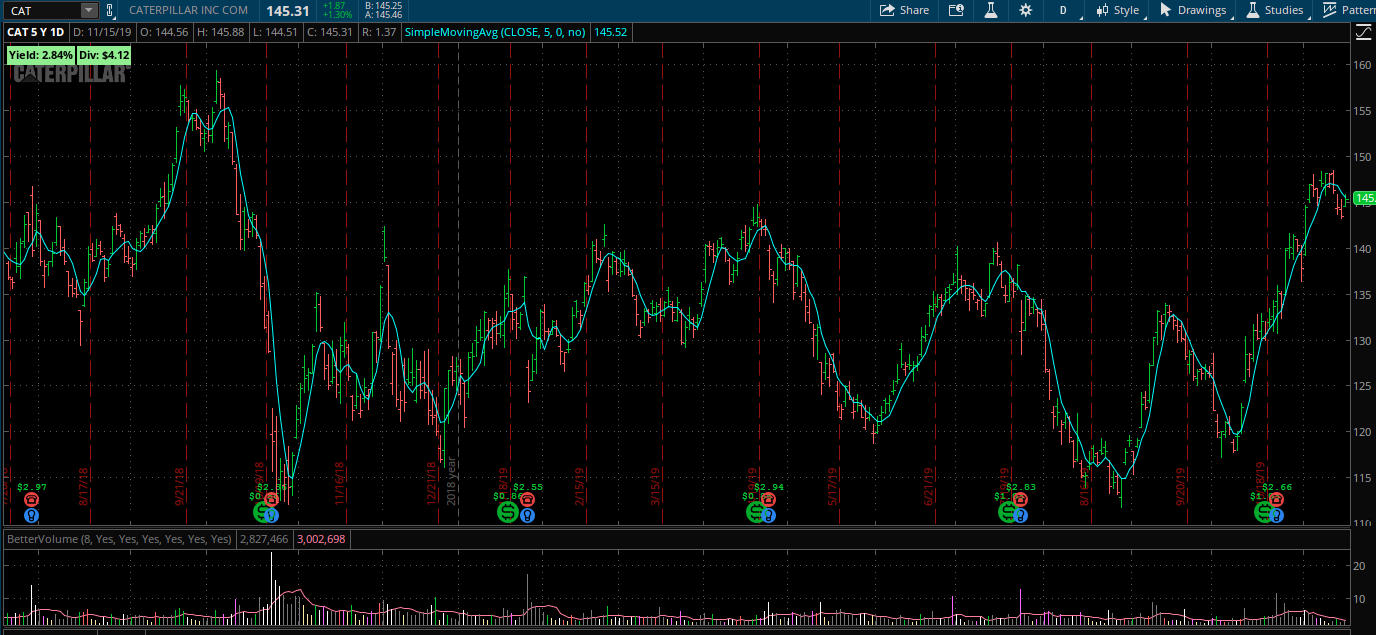Open the D timeframe dropdown
This screenshot has width=1376, height=635.
(x=1063, y=10)
